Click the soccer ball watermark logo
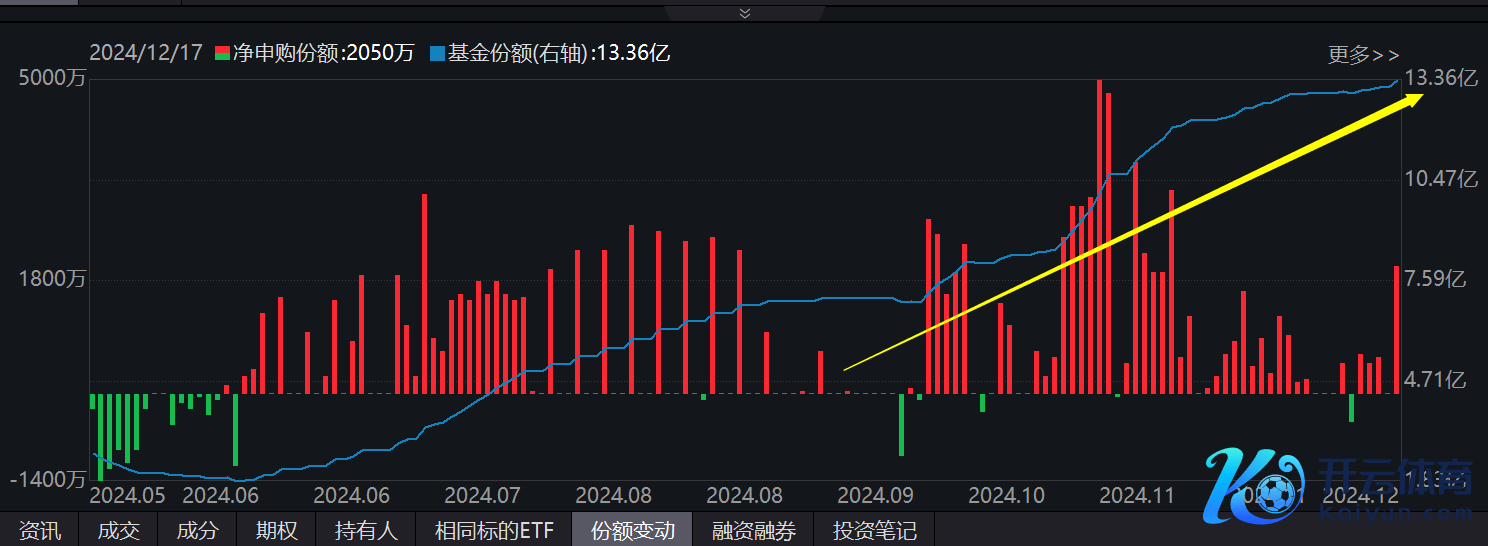Viewport: 1488px width, 546px height. click(1273, 492)
